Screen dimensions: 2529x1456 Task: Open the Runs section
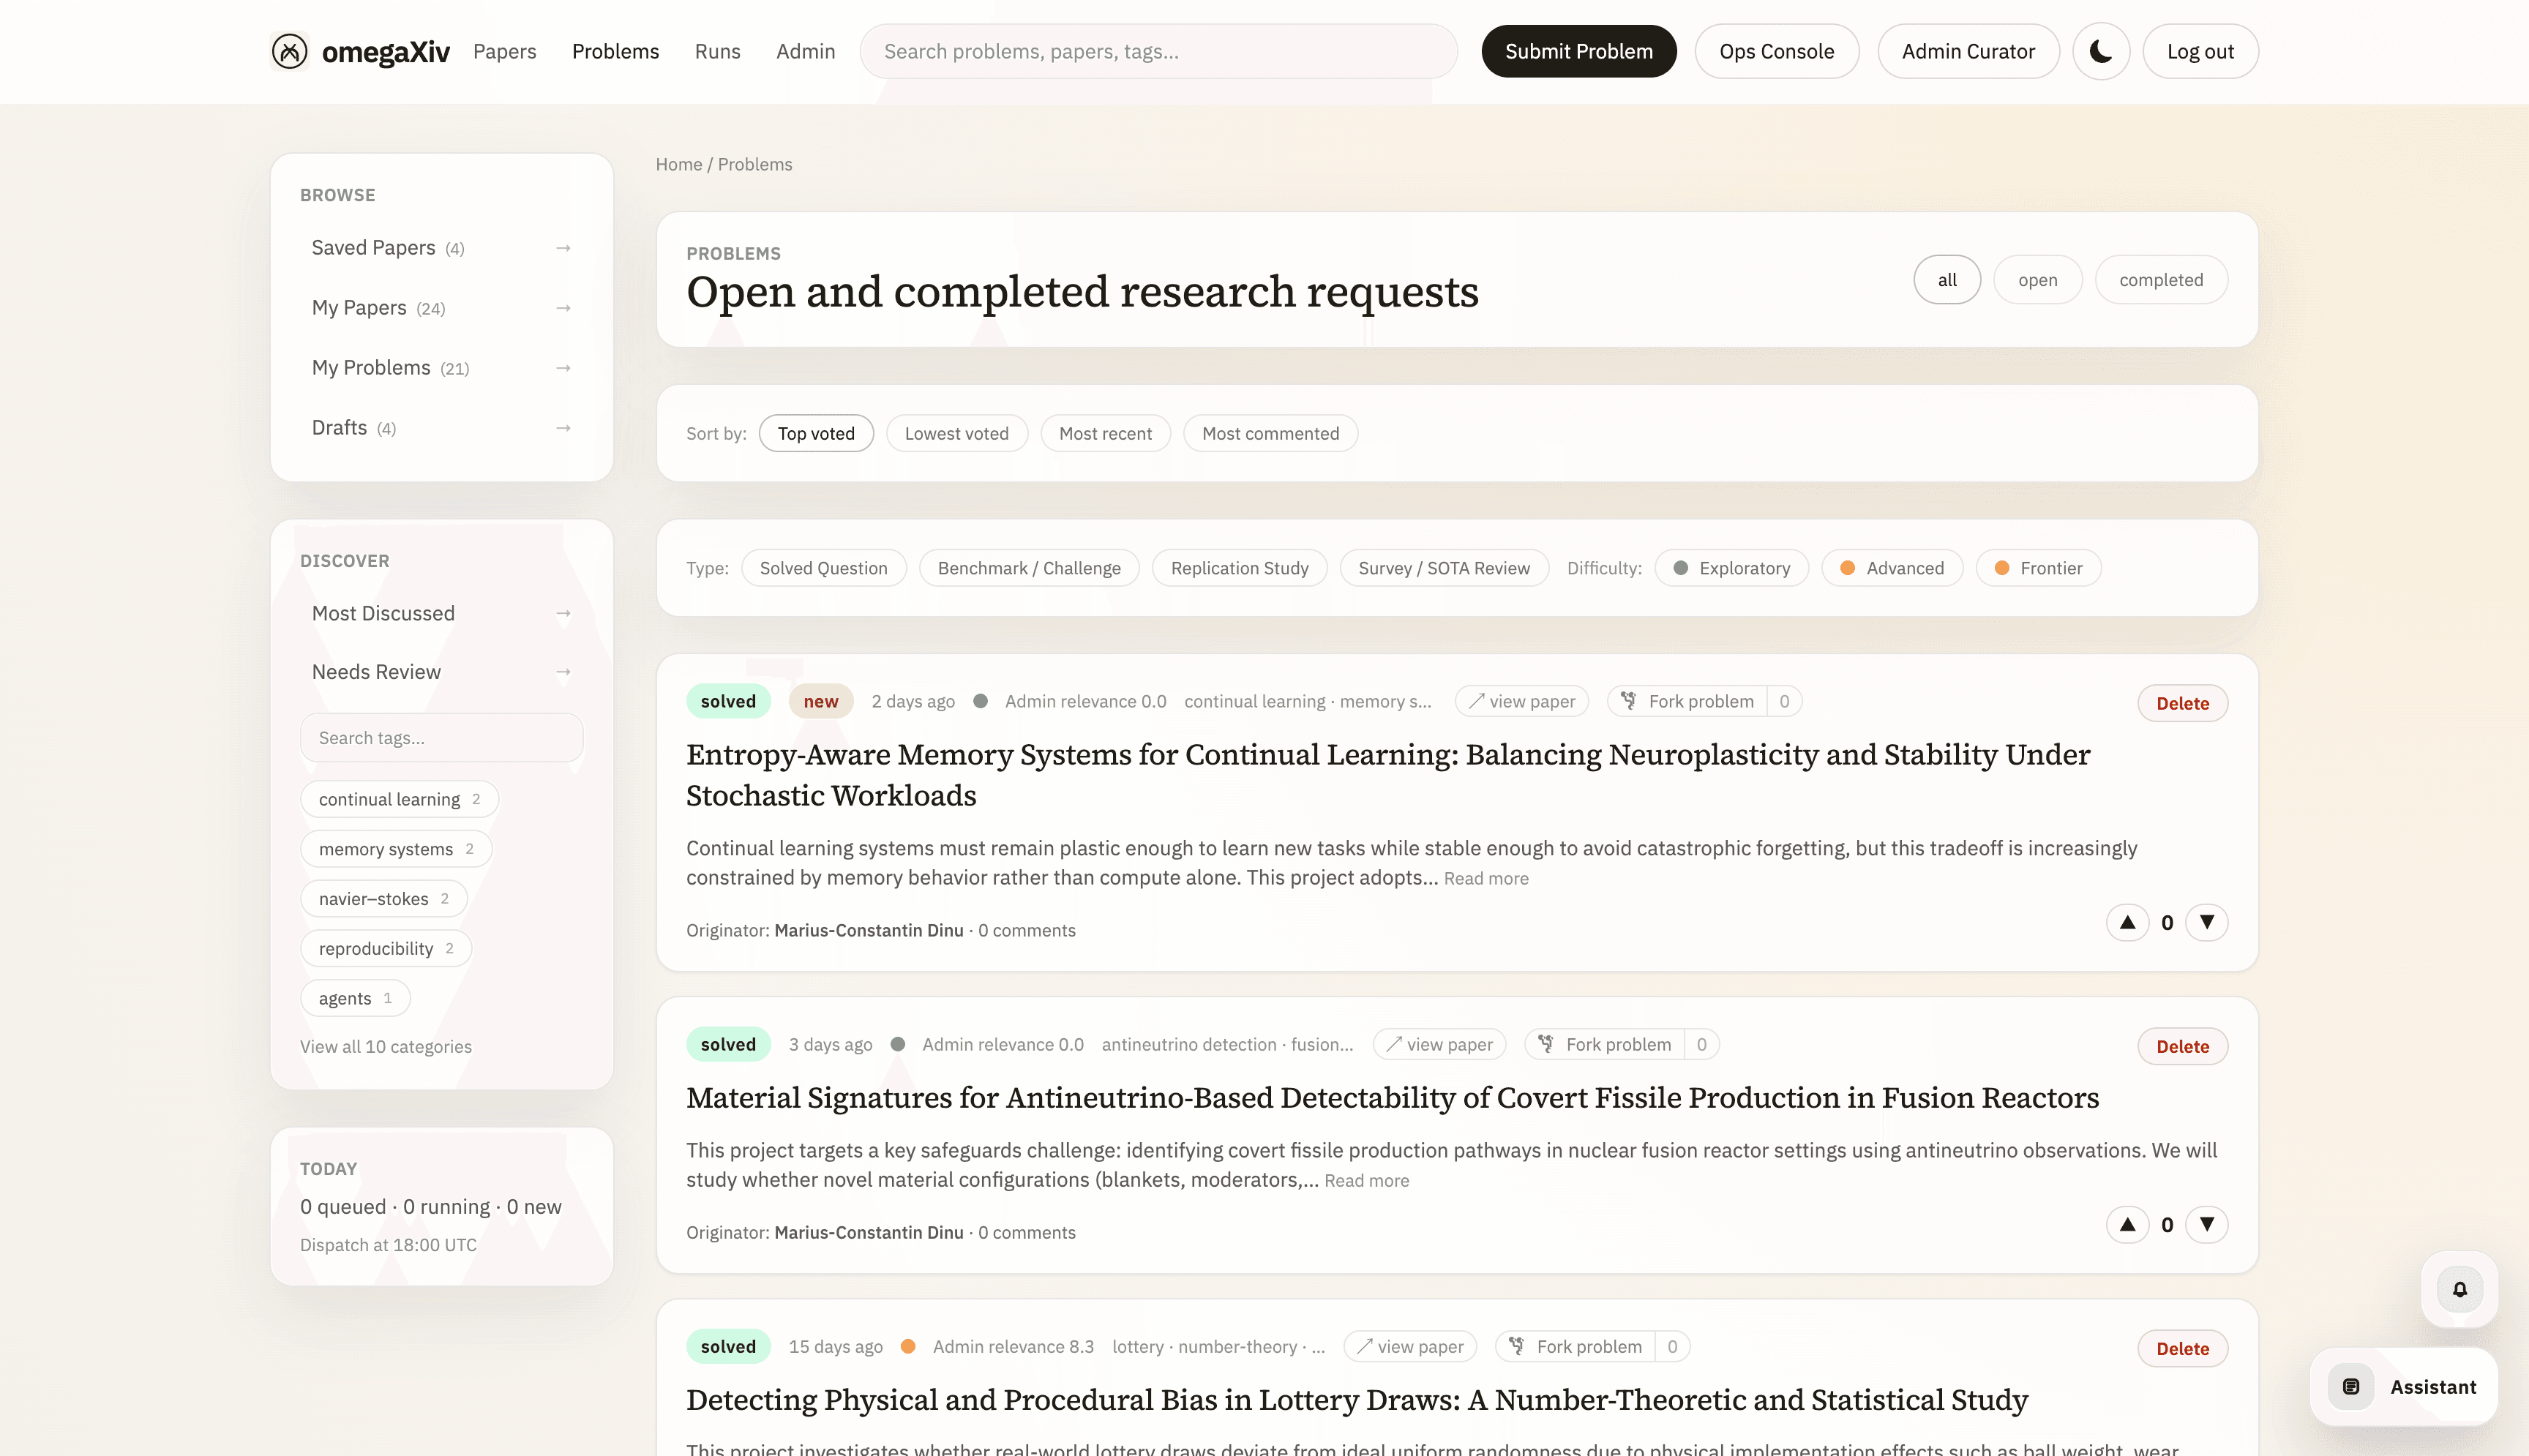[717, 51]
